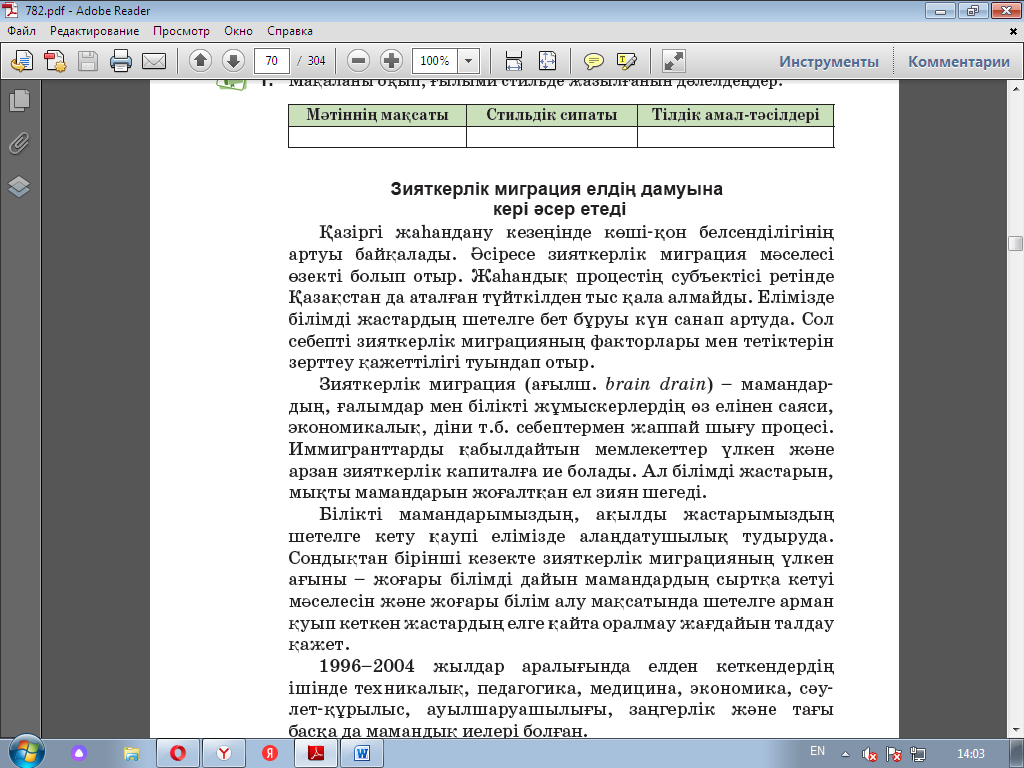This screenshot has width=1024, height=768.
Task: Open the Инструменты pane
Action: pyautogui.click(x=829, y=61)
